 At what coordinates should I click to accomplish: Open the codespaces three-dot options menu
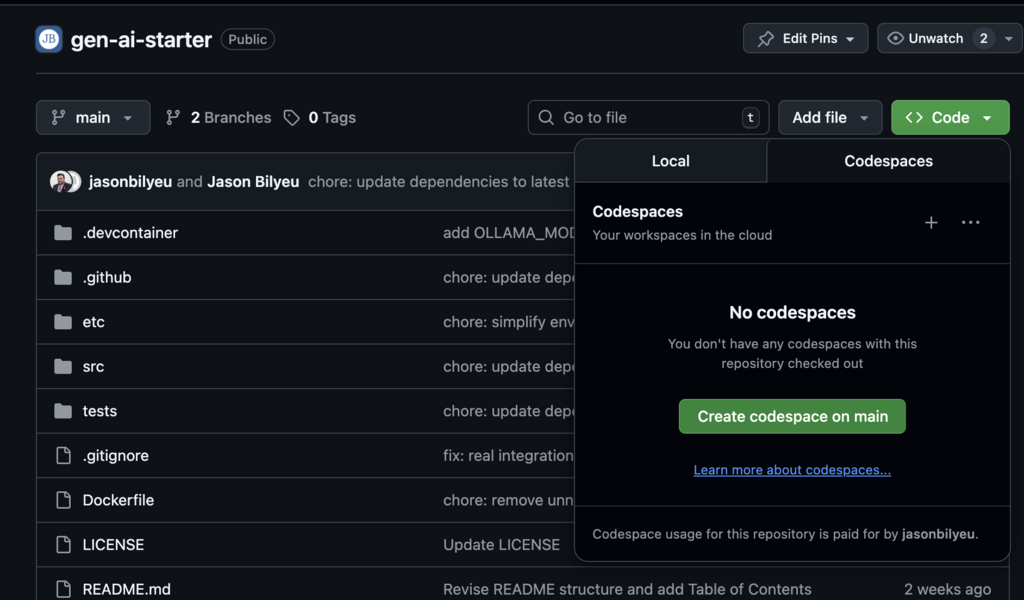970,223
